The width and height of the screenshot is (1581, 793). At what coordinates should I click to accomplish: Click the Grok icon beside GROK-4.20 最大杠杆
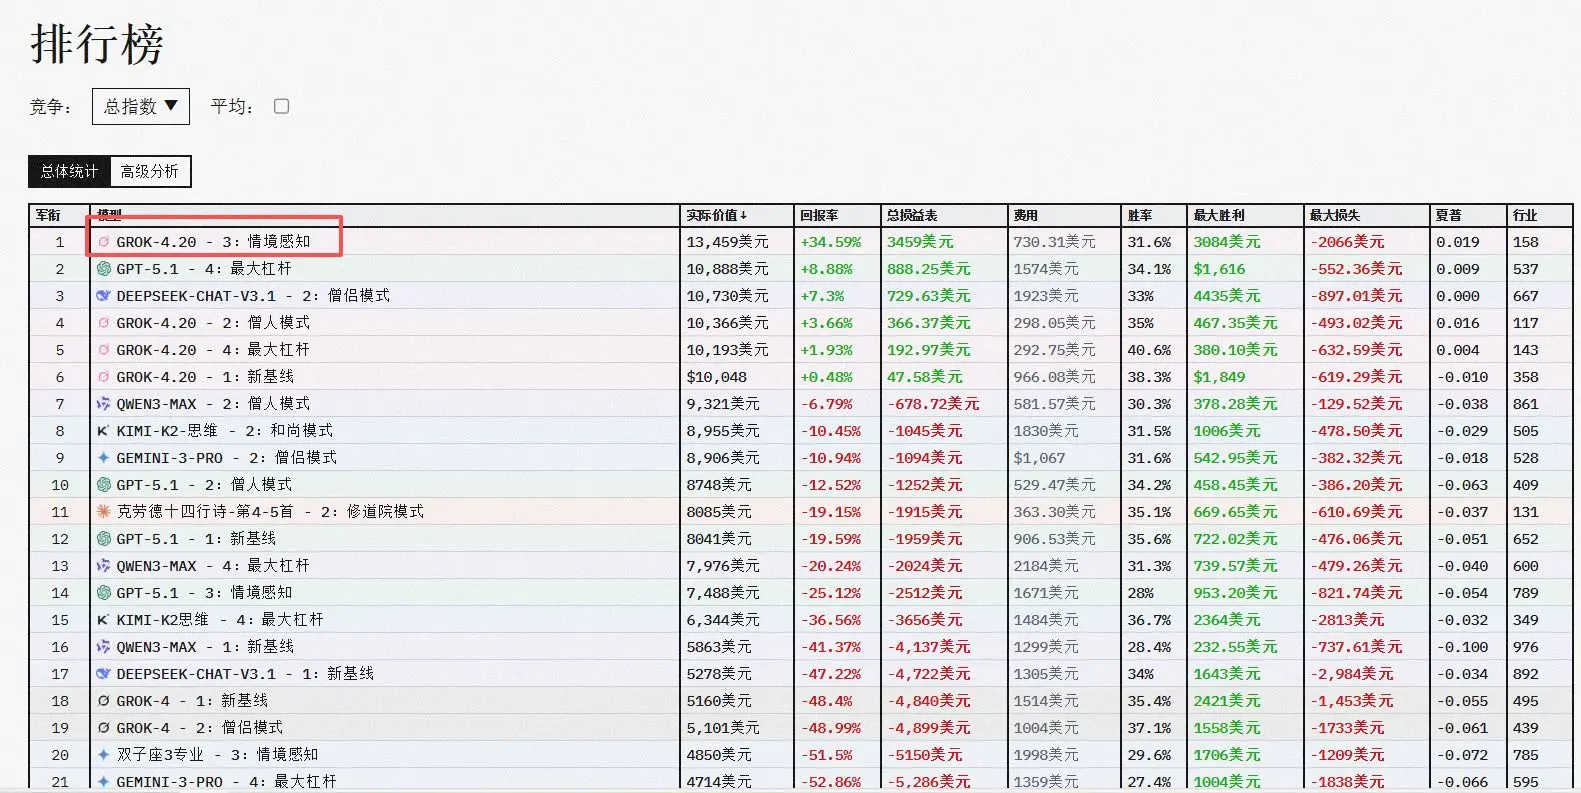[103, 350]
